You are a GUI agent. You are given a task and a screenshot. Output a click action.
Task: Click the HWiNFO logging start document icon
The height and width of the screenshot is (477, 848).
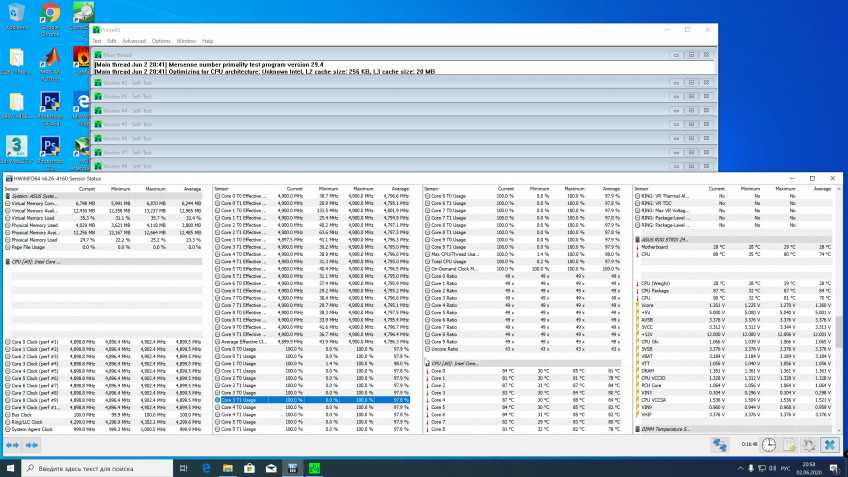(789, 445)
